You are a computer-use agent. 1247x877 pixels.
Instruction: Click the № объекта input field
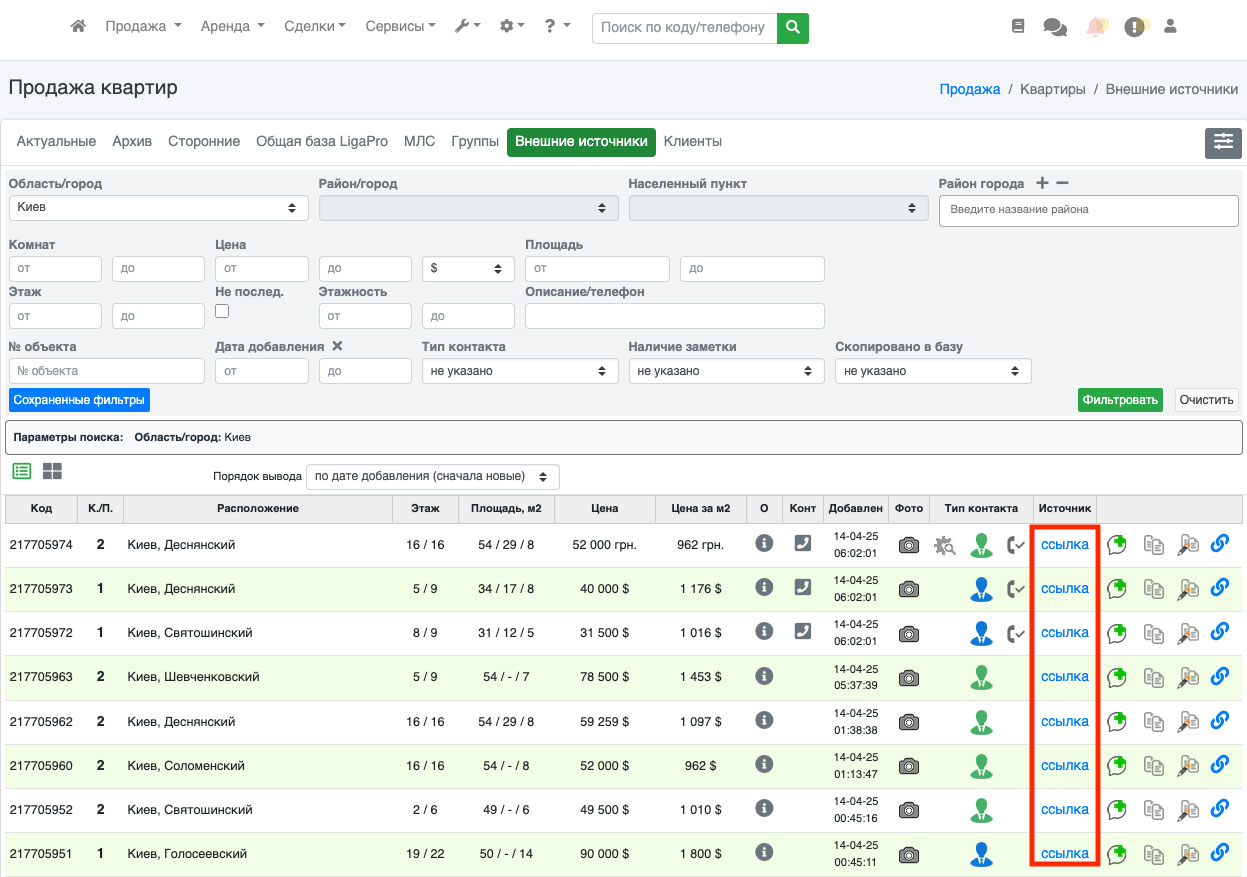[106, 371]
